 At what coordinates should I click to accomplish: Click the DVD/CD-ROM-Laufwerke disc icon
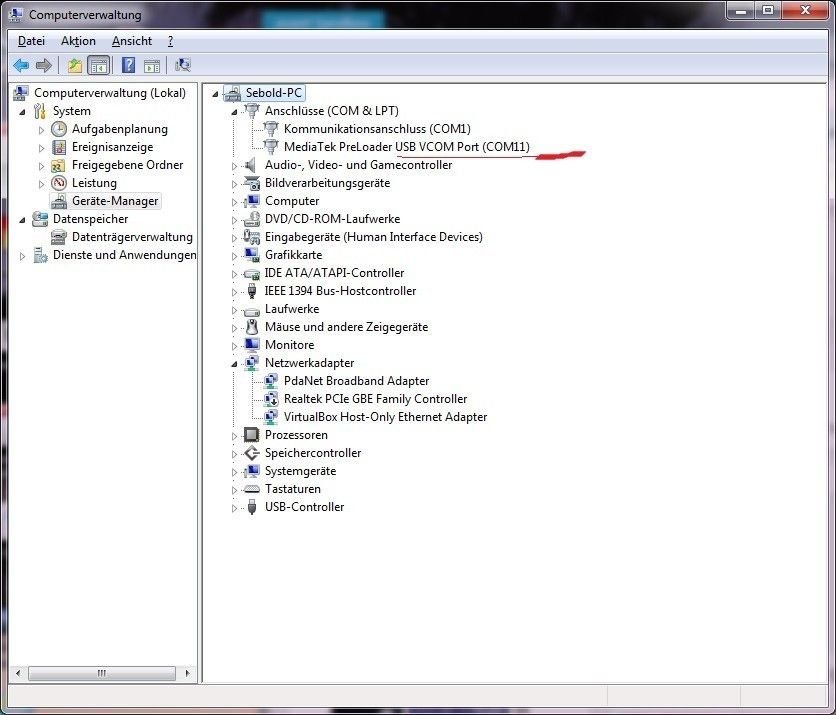tap(252, 219)
